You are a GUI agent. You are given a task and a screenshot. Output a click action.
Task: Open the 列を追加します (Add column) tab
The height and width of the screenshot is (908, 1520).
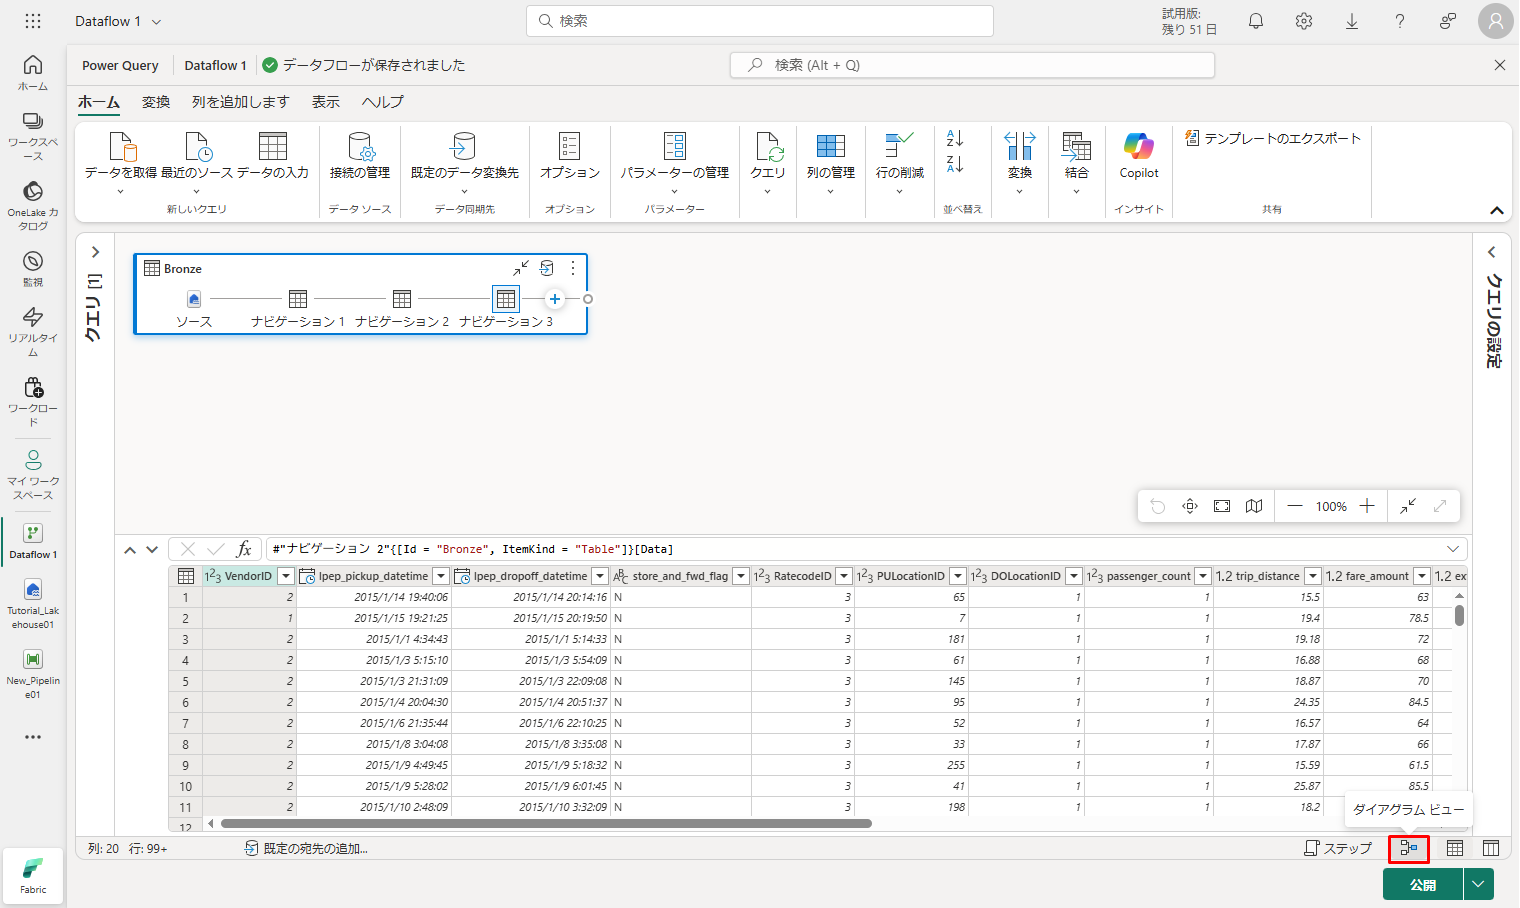pos(240,102)
